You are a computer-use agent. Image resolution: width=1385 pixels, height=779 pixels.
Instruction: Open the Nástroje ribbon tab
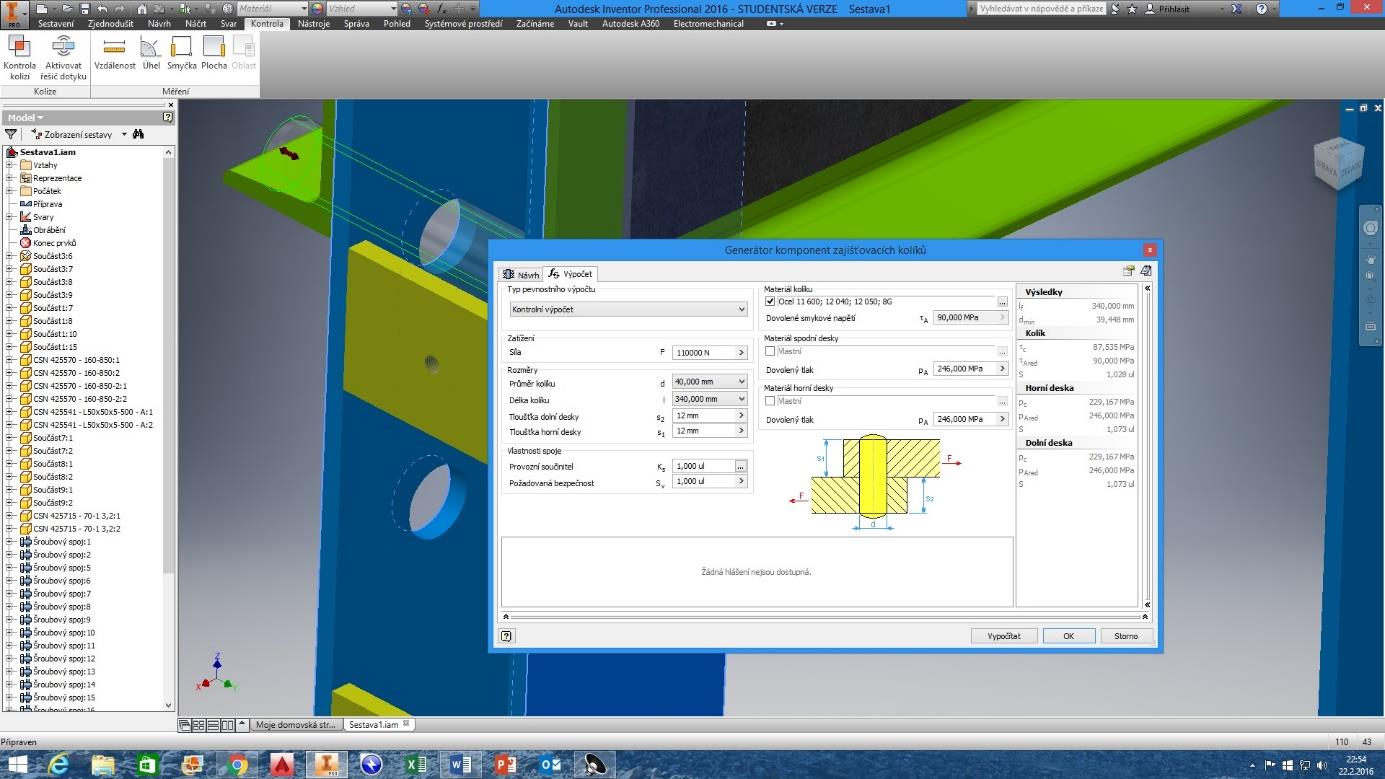[x=313, y=23]
